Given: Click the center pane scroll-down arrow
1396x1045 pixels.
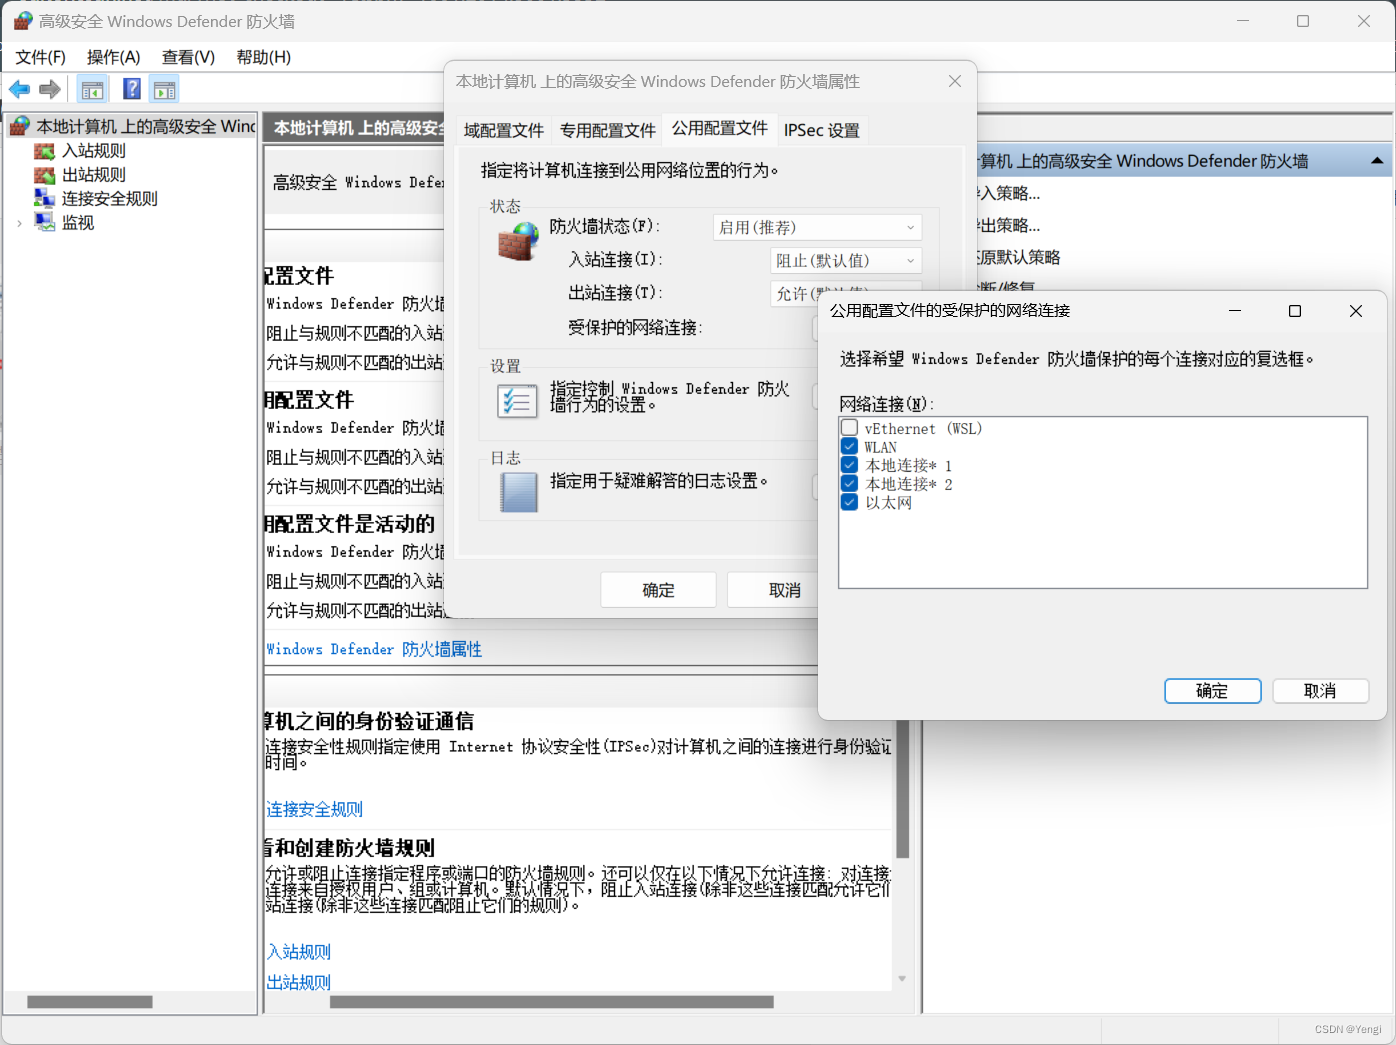Looking at the screenshot, I should [902, 979].
